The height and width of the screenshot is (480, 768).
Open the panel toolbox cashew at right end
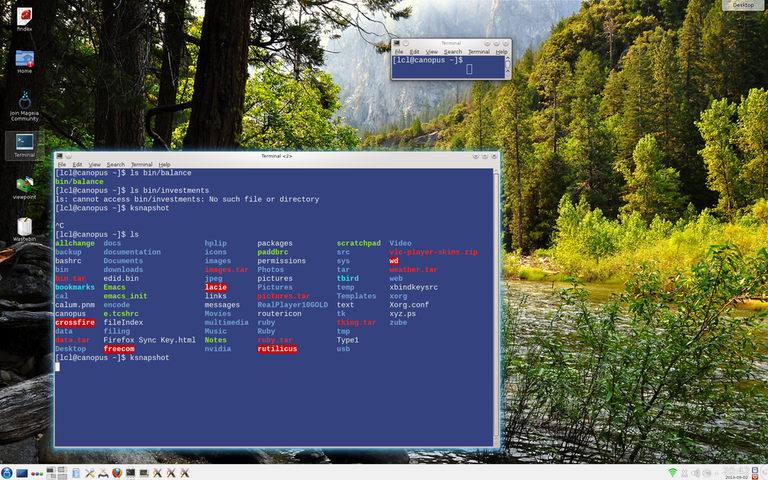coord(765,473)
